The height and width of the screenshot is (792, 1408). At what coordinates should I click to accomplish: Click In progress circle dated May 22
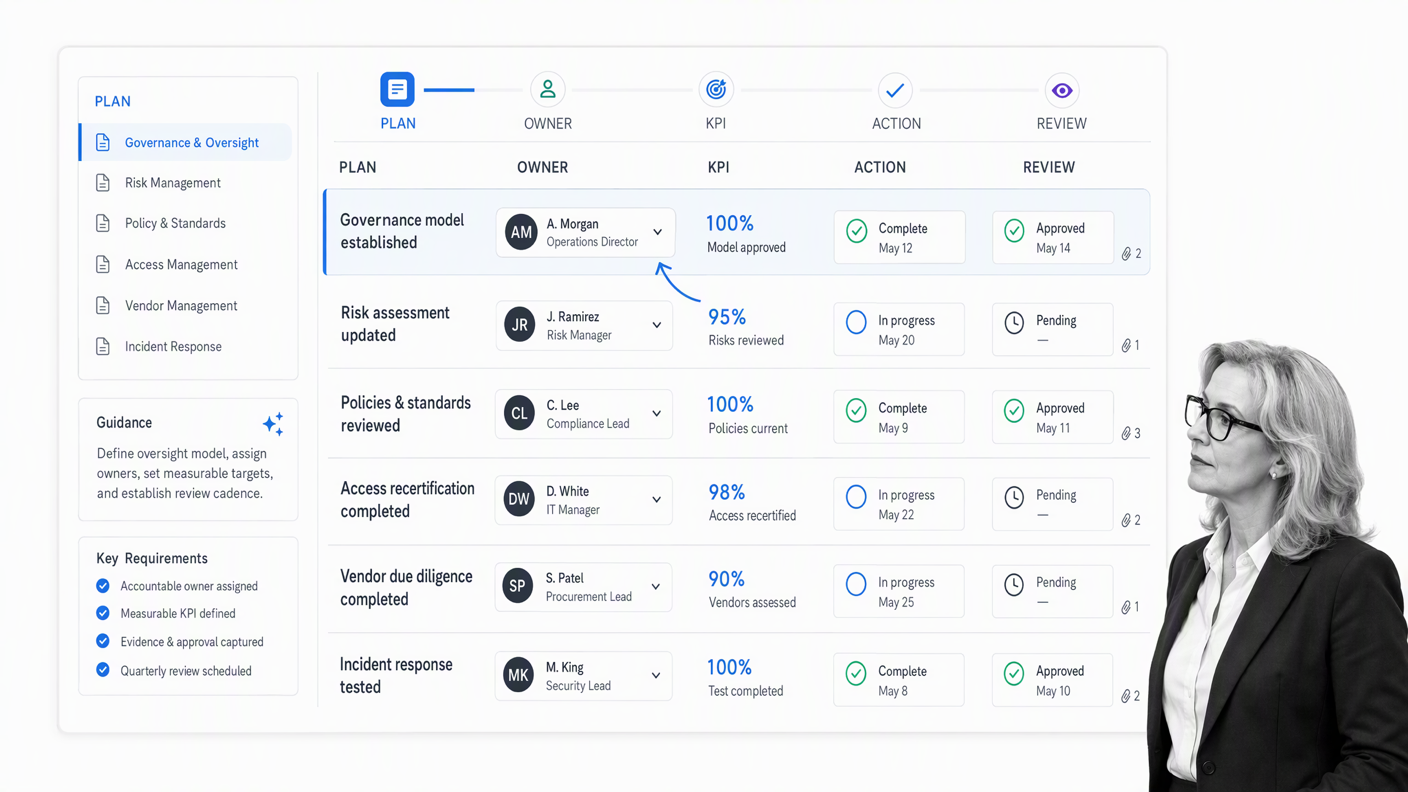coord(856,497)
